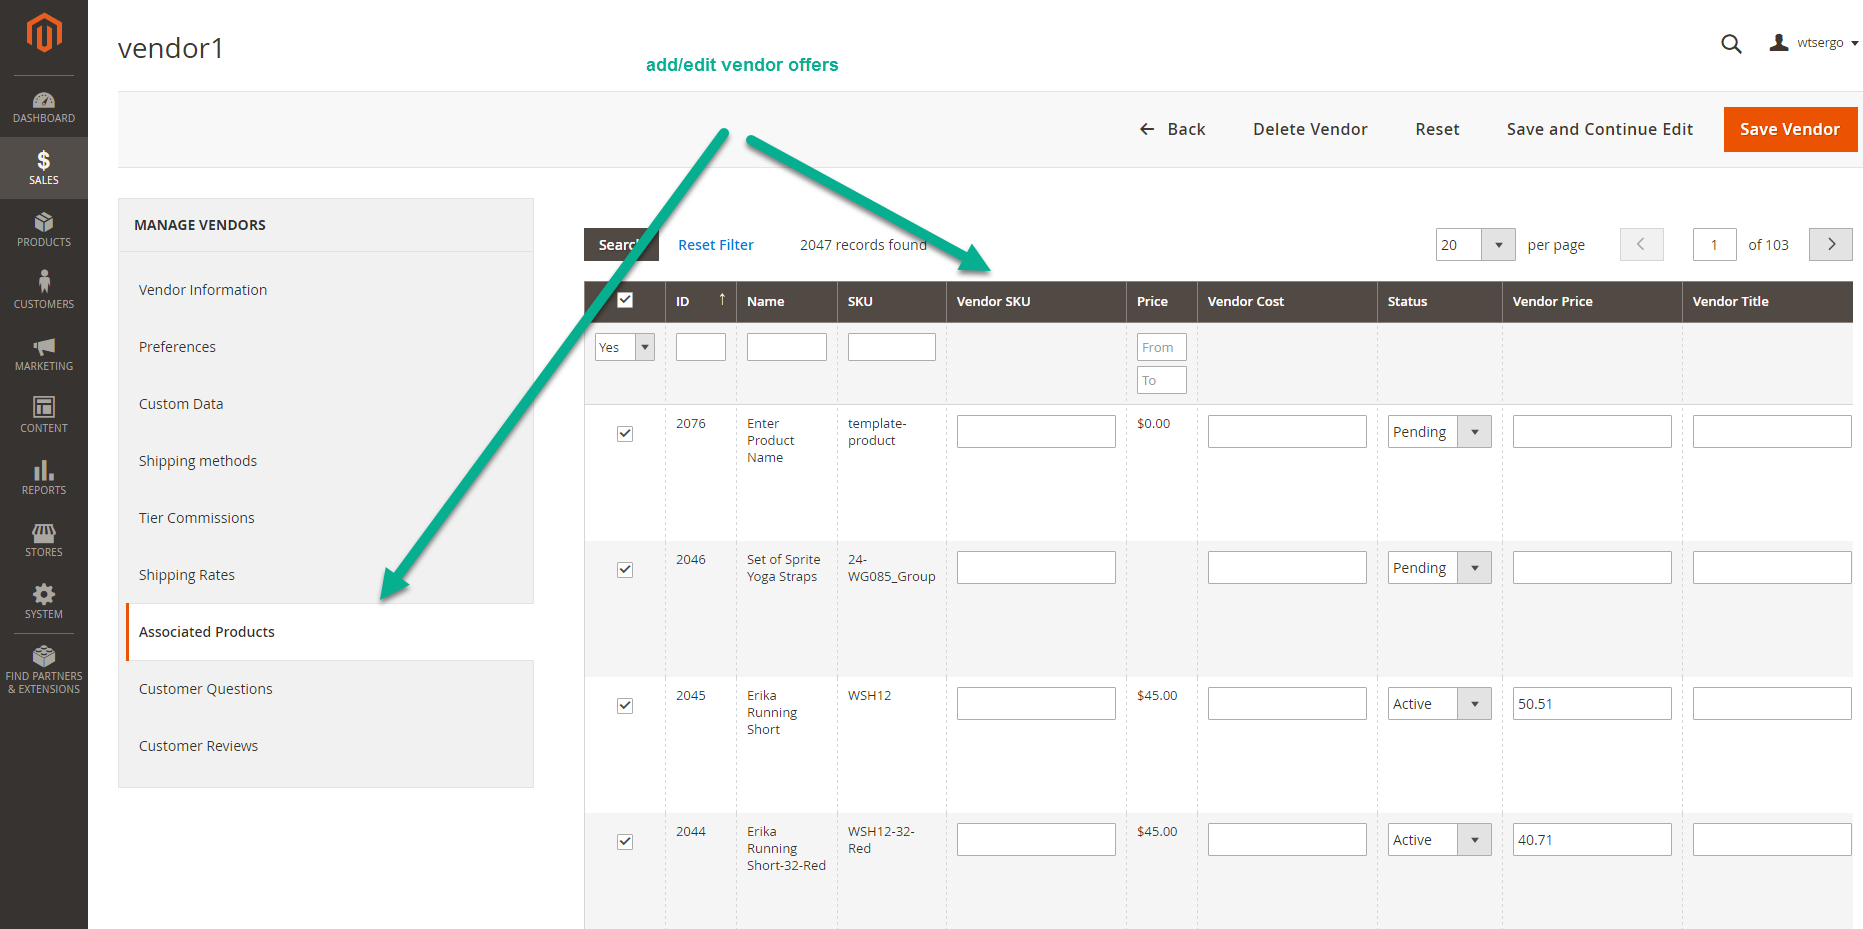Uncheck the row 2044 checkbox
Image resolution: width=1863 pixels, height=929 pixels.
(x=625, y=842)
